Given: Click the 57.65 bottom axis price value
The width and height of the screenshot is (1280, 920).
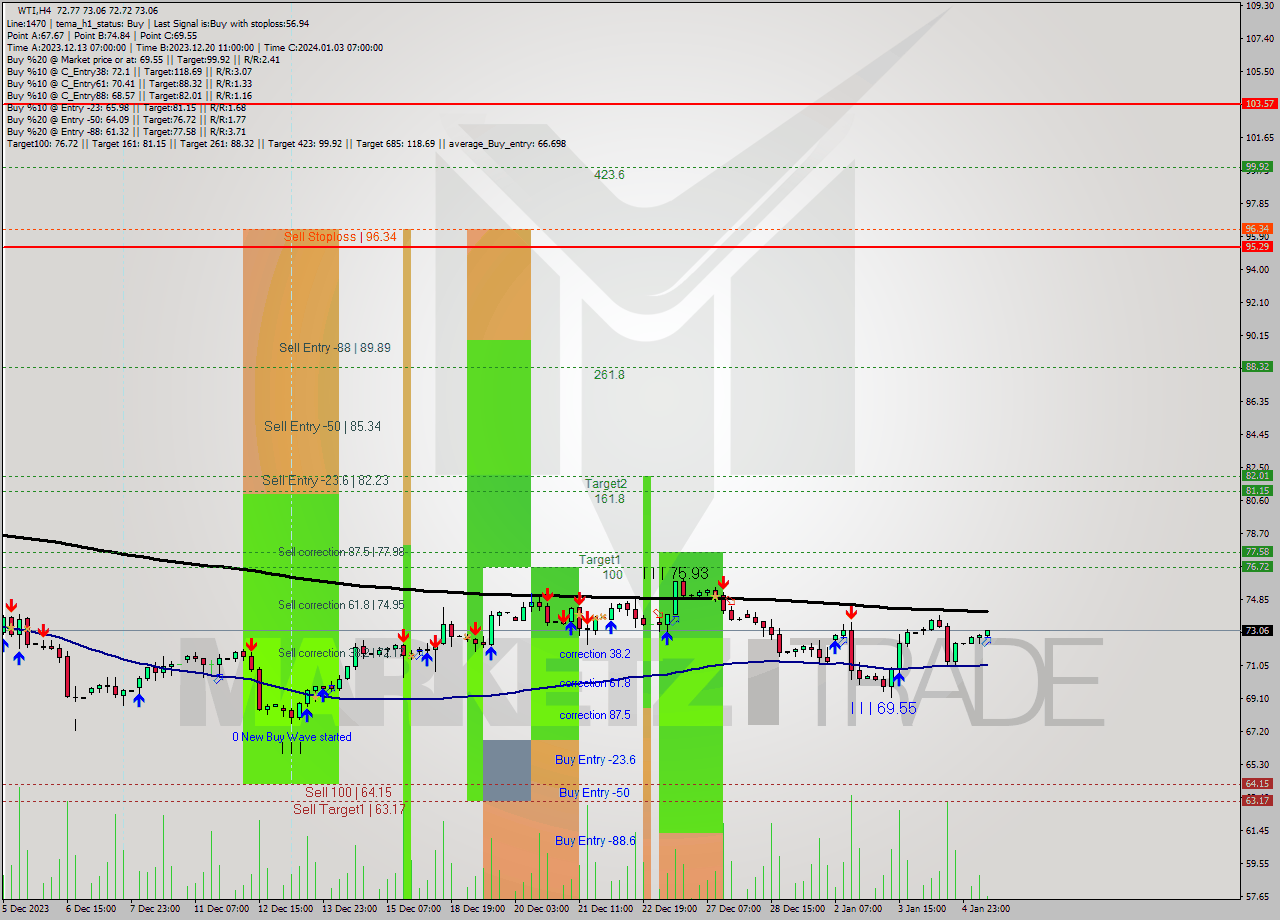Looking at the screenshot, I should 1258,897.
